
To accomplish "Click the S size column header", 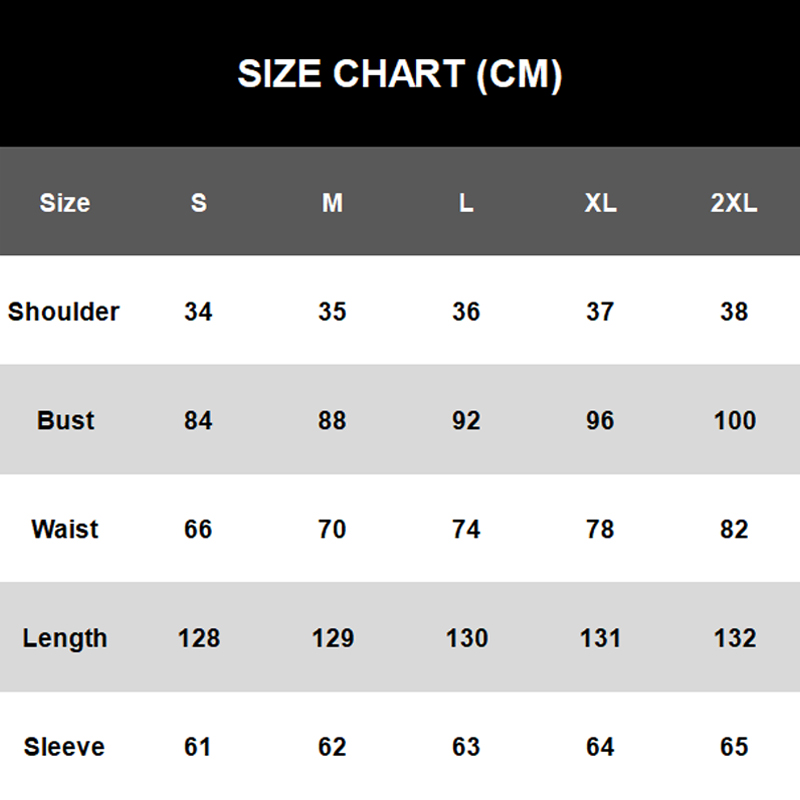I will (x=199, y=203).
